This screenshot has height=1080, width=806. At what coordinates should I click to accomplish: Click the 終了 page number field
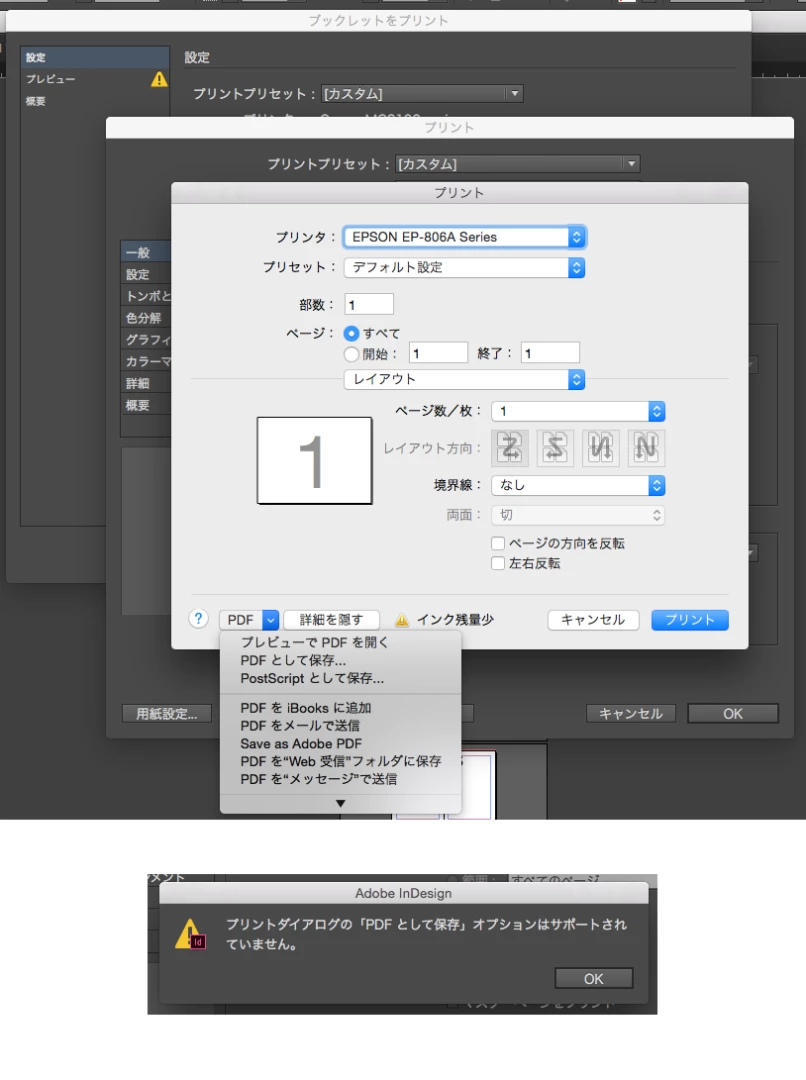click(x=550, y=353)
